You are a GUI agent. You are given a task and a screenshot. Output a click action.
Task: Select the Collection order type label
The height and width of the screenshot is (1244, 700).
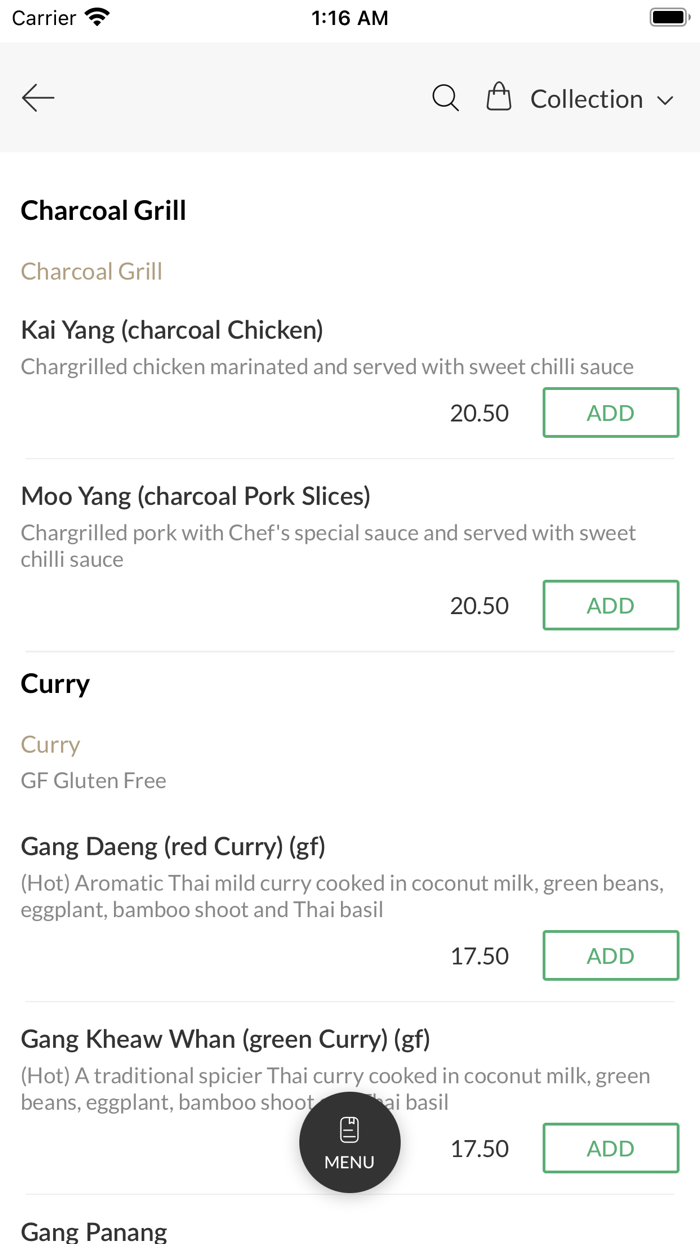(x=586, y=99)
